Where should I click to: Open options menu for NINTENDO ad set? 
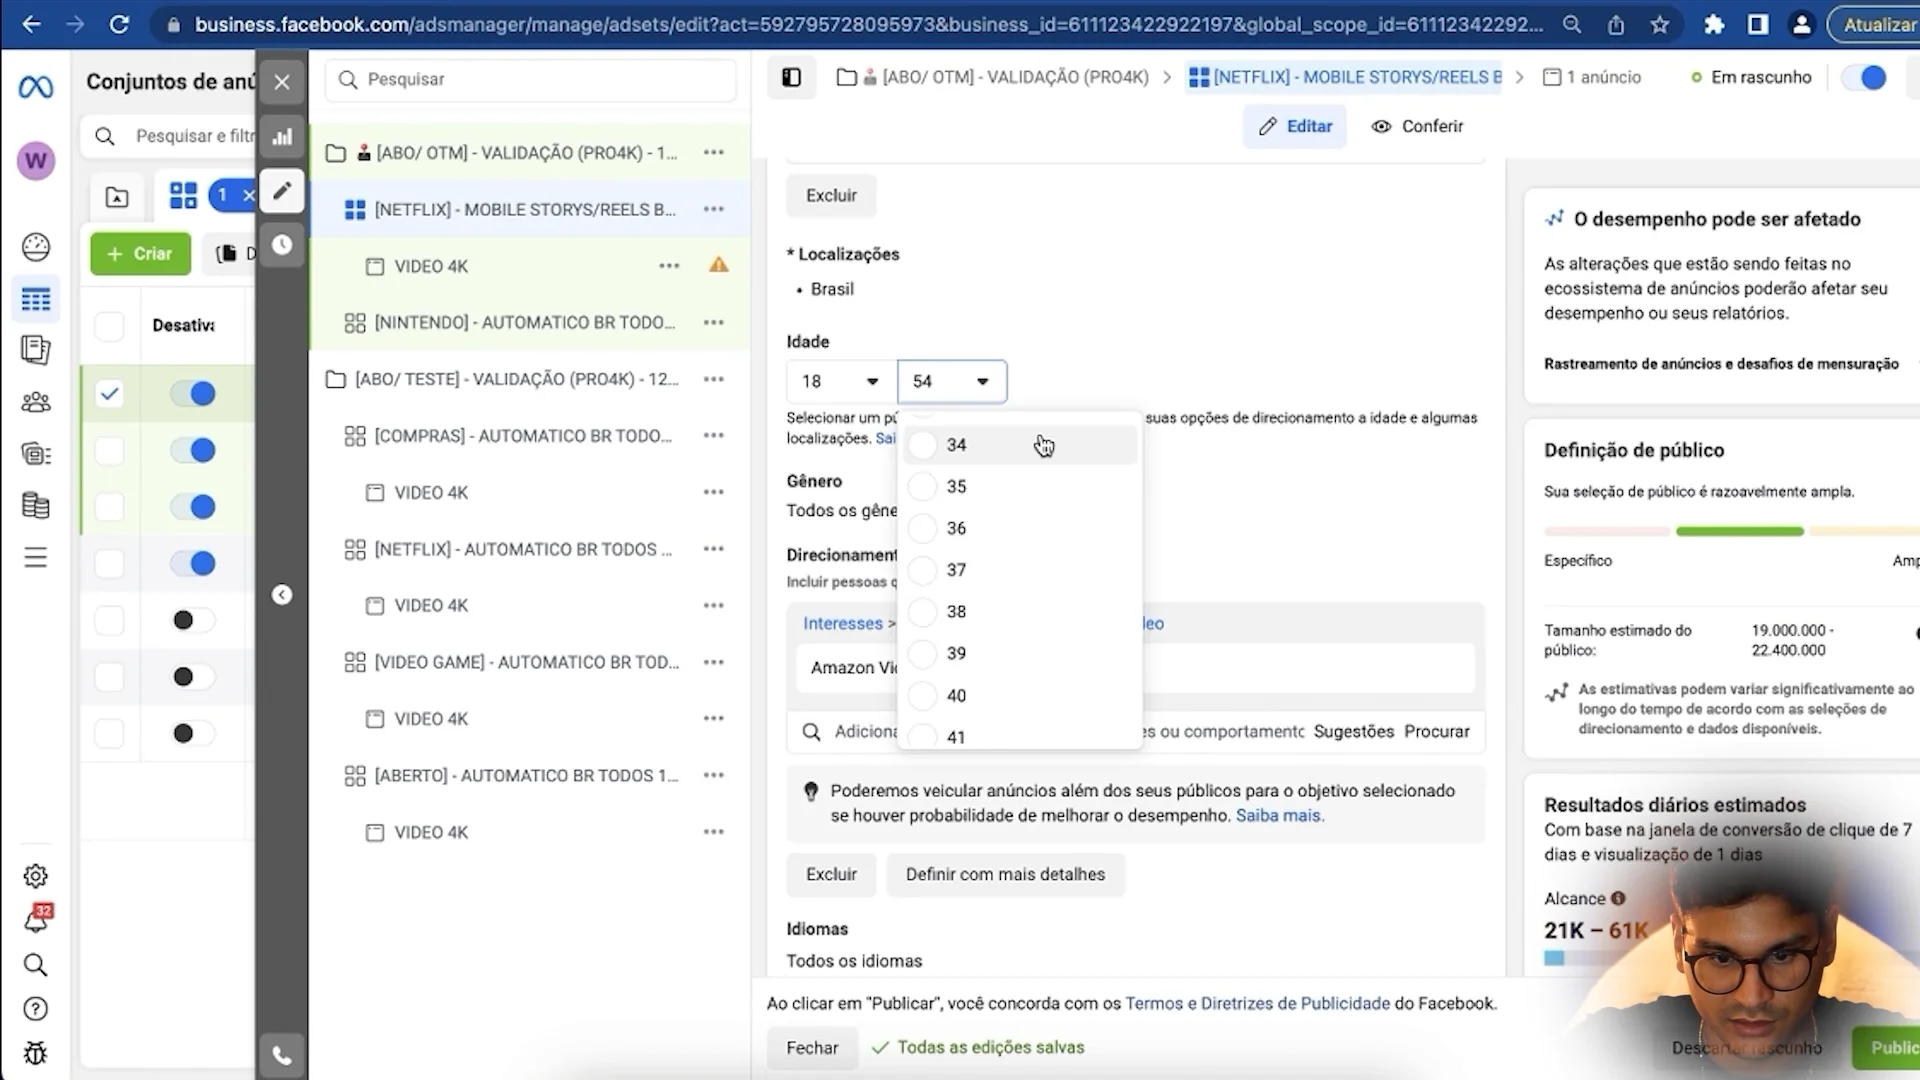[713, 322]
